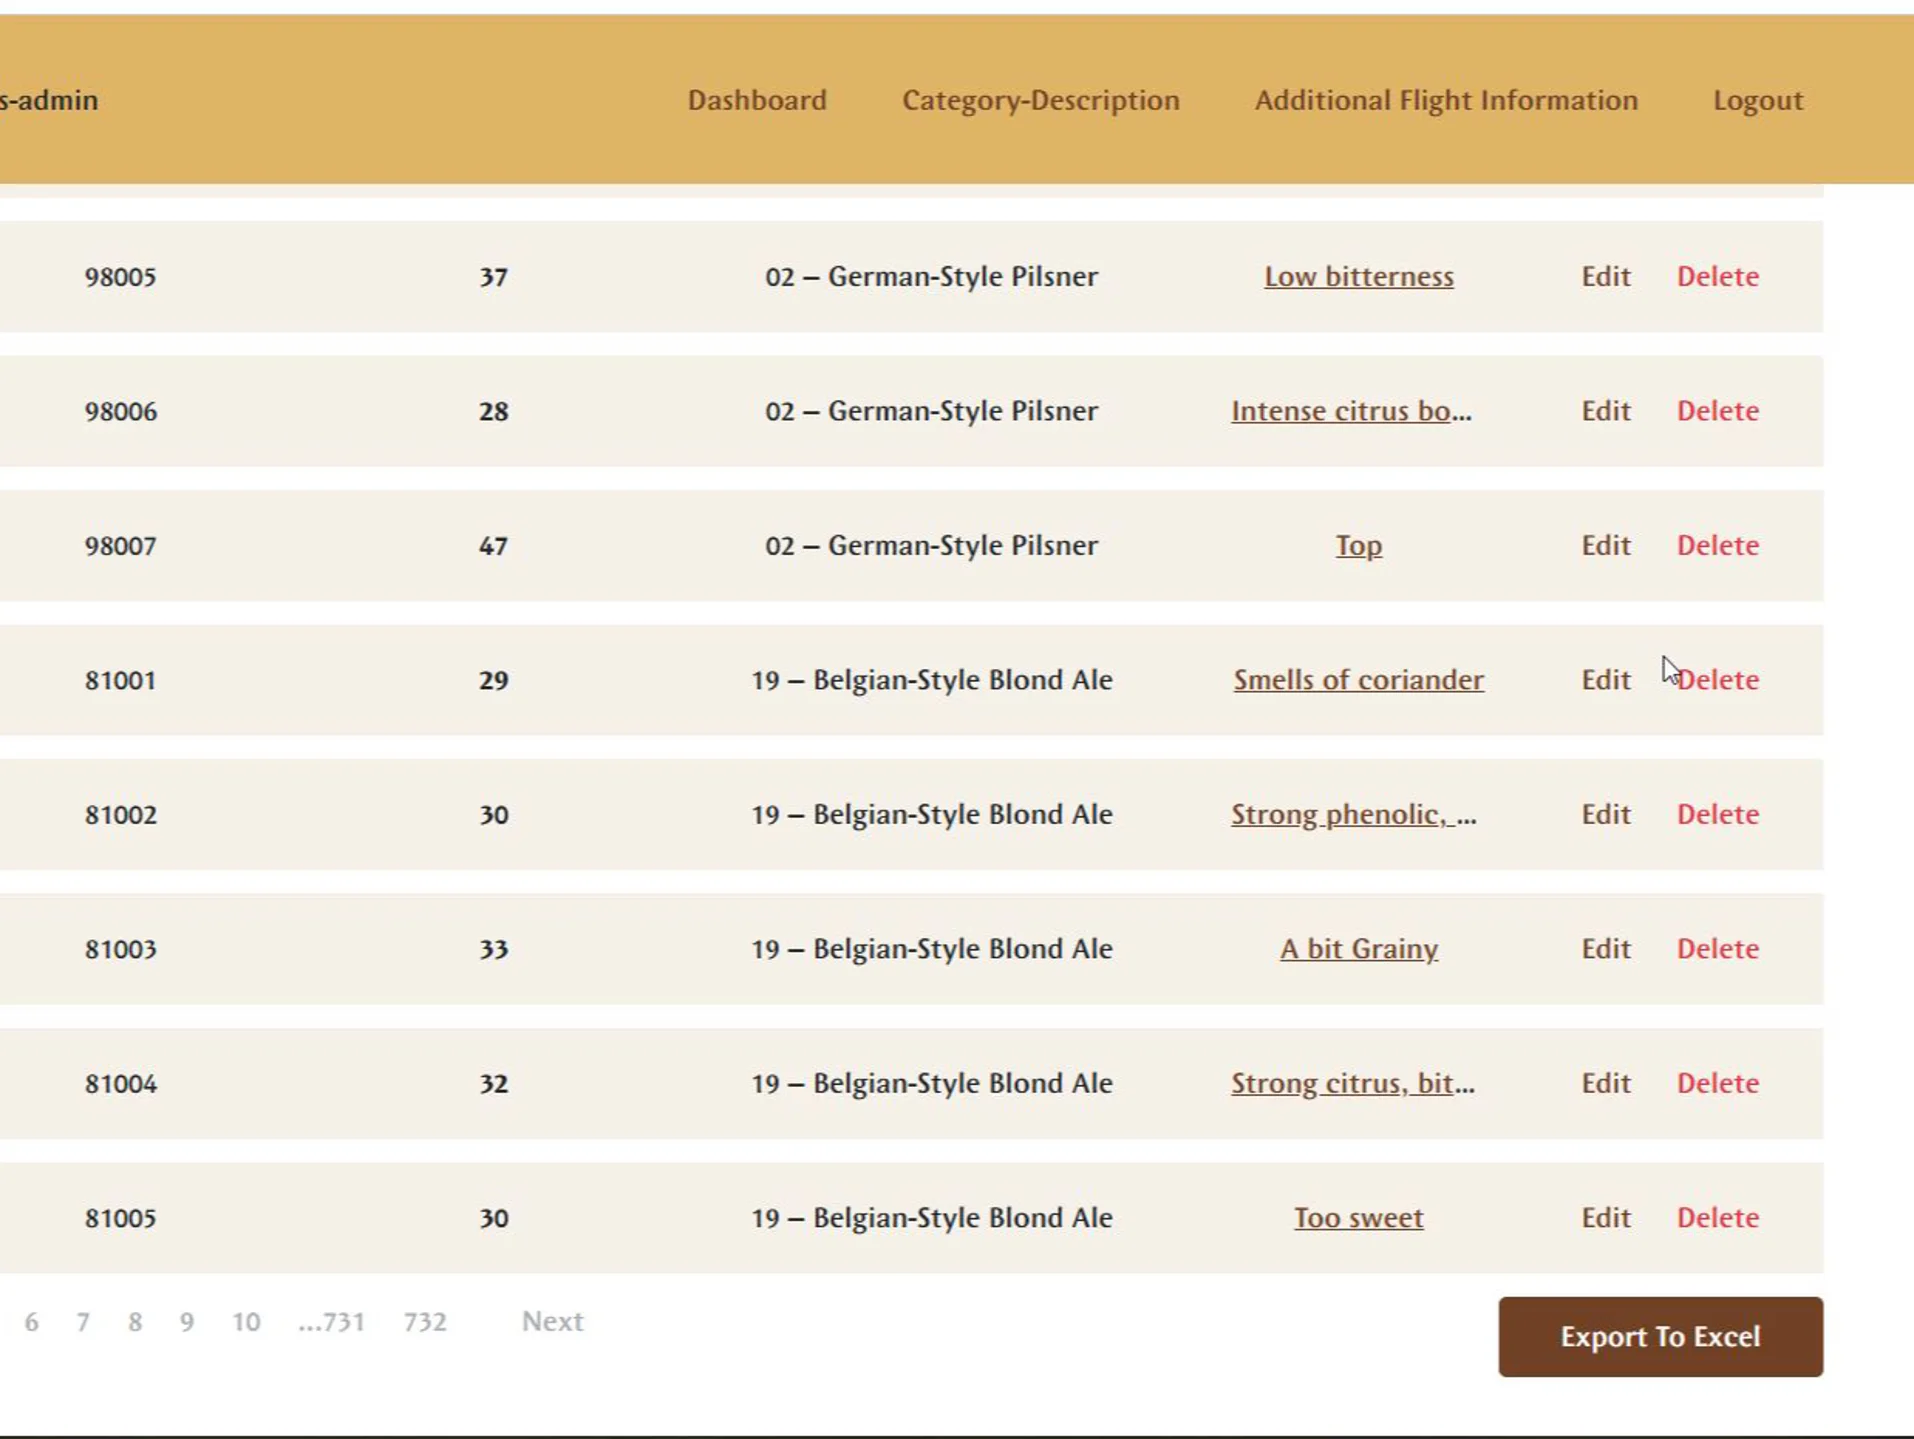Select entry number 81001 text
The width and height of the screenshot is (1914, 1439).
click(120, 680)
